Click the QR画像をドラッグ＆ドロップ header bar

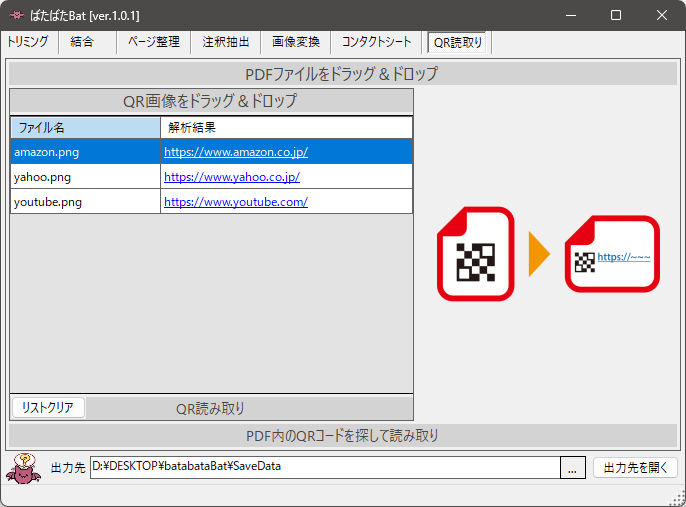point(211,101)
